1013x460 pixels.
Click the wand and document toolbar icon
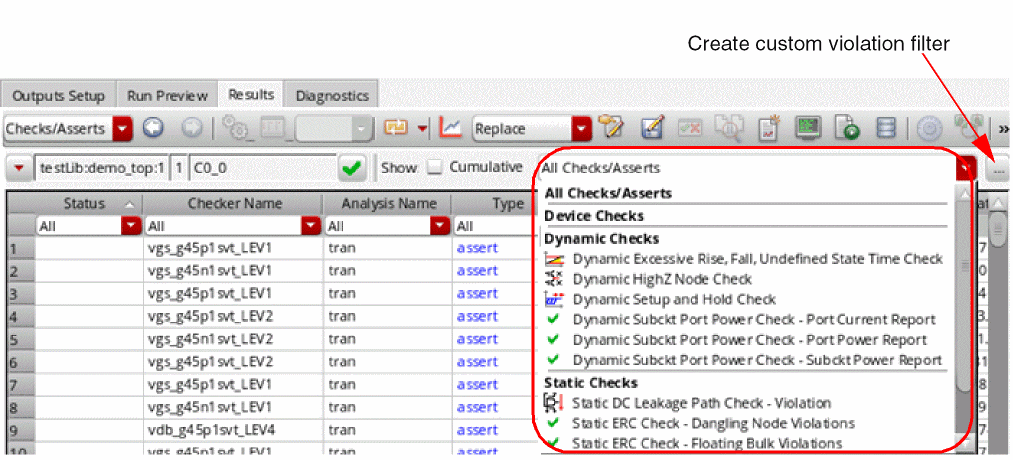tap(610, 128)
